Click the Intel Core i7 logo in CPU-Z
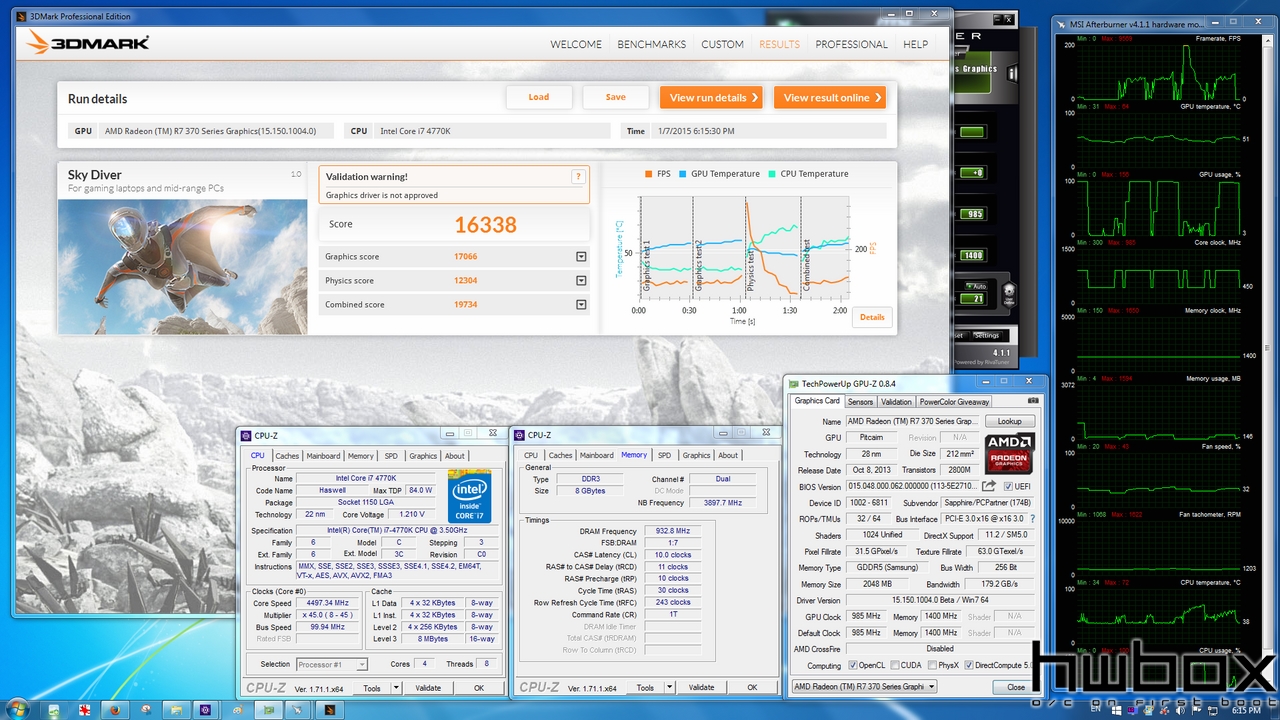 point(469,496)
